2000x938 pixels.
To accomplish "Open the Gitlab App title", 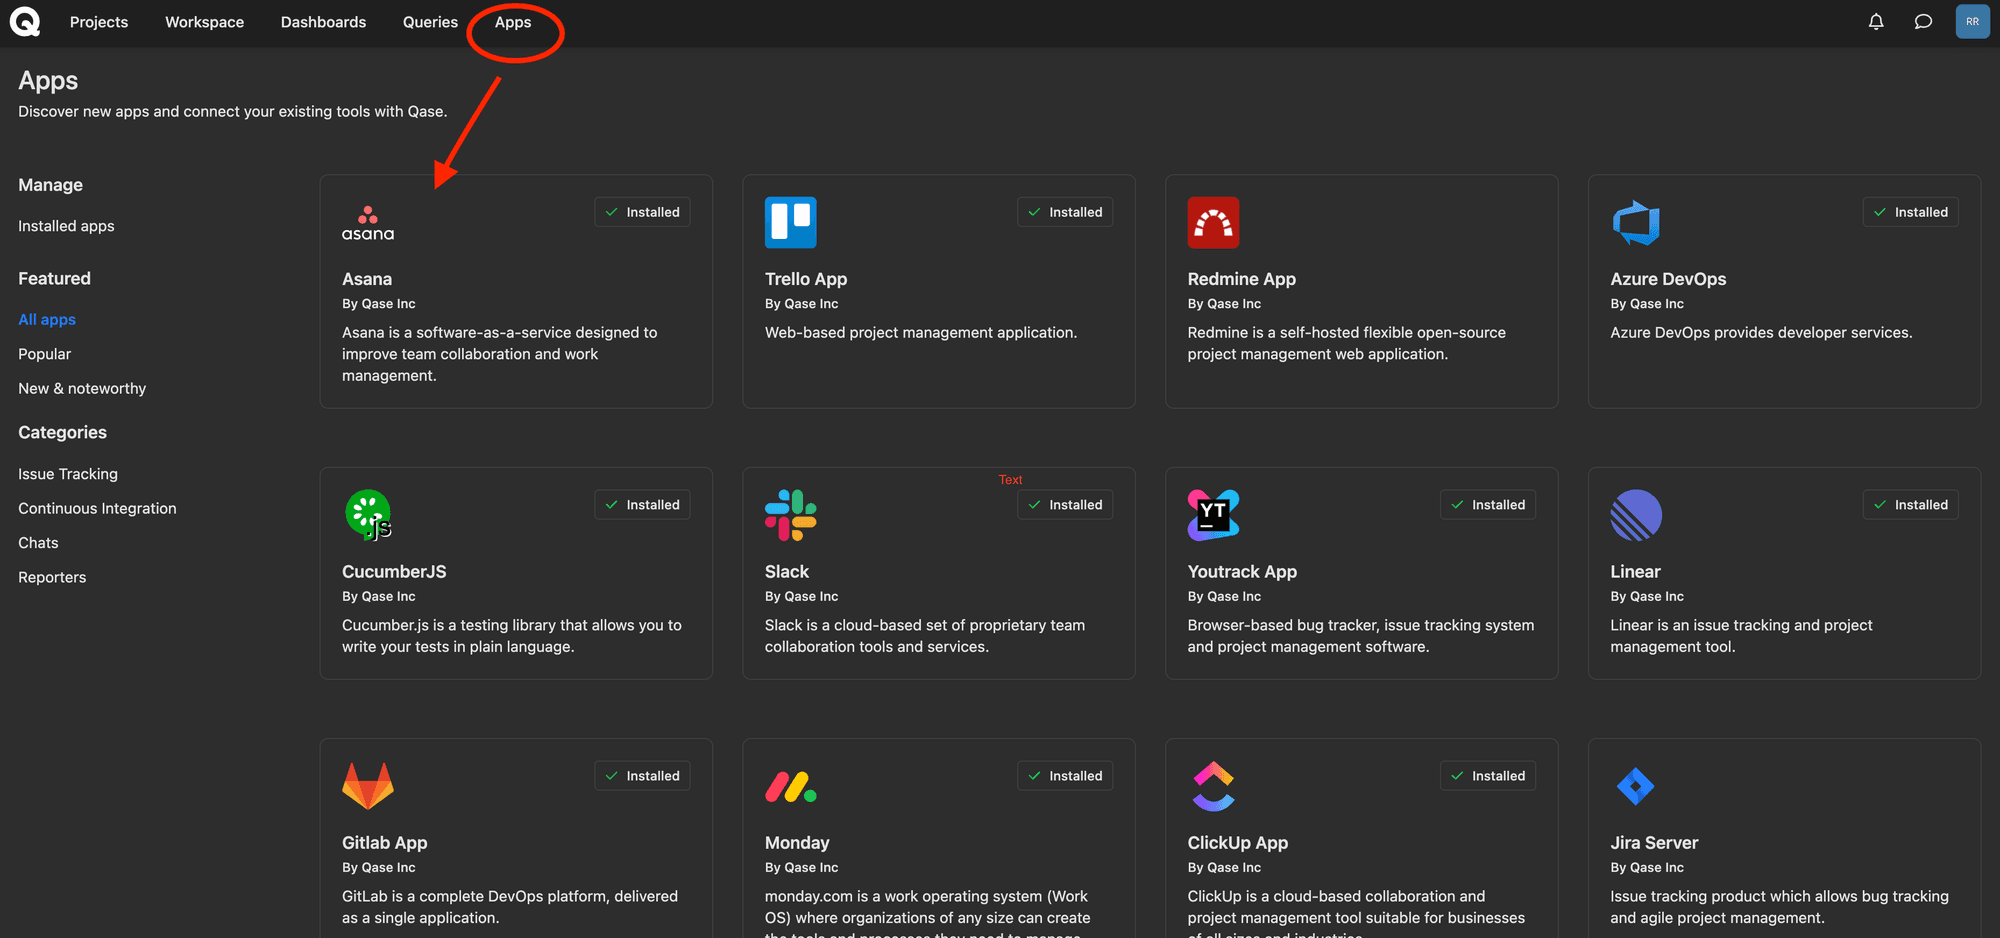I will point(385,843).
